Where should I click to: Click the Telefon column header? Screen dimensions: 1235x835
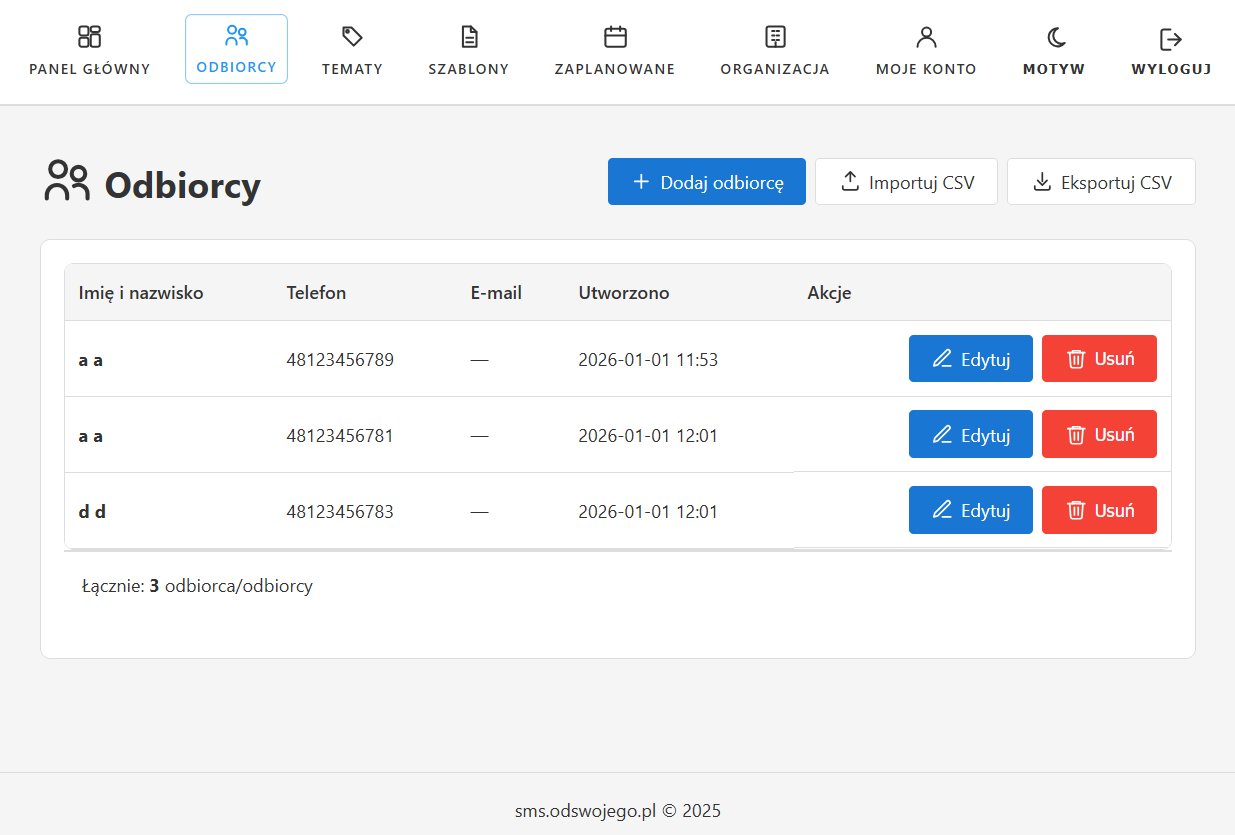(x=316, y=292)
